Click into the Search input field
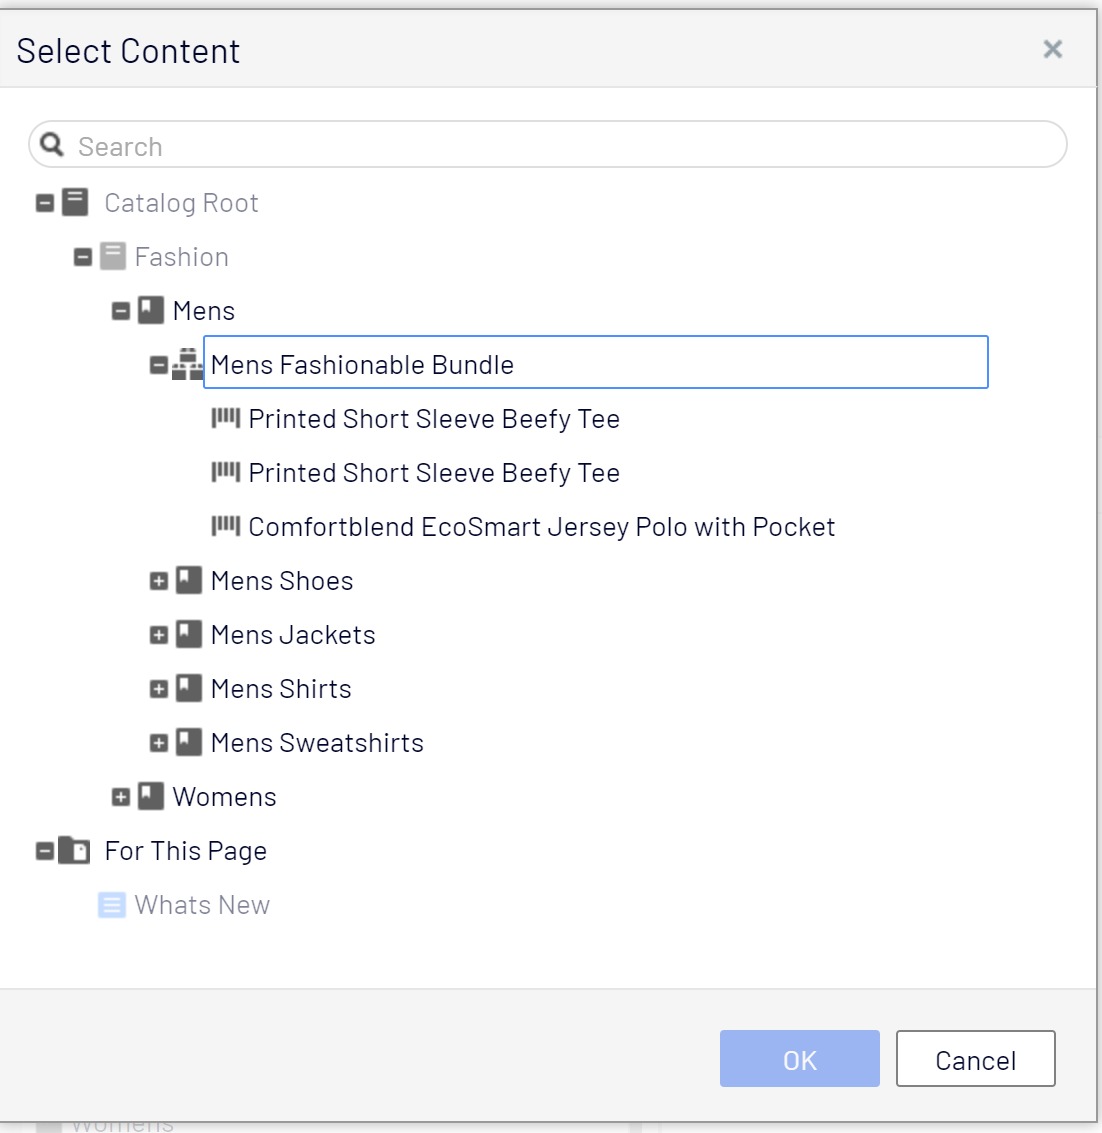 click(560, 146)
